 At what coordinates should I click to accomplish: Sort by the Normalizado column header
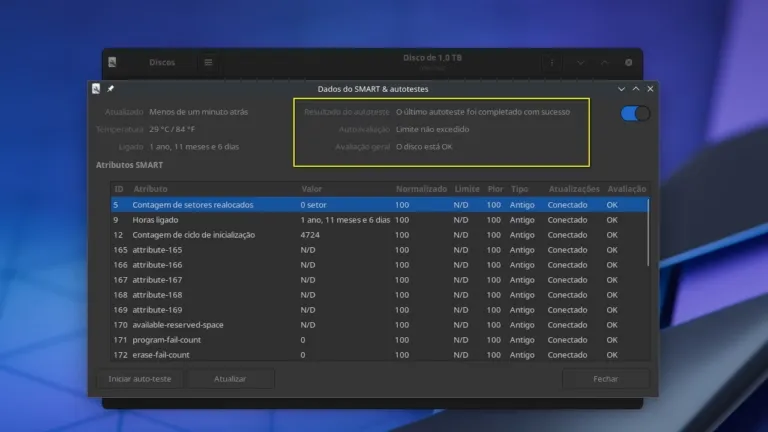pos(422,189)
